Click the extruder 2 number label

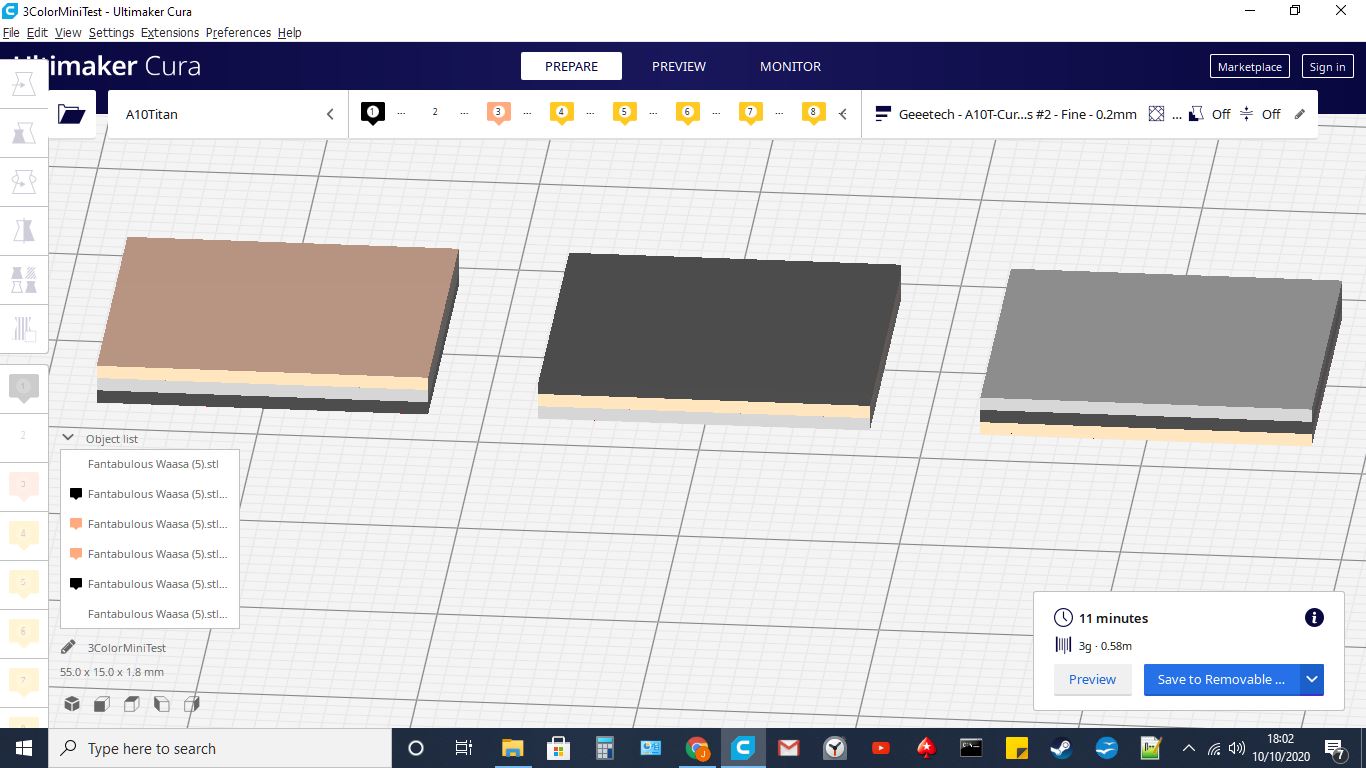click(435, 112)
